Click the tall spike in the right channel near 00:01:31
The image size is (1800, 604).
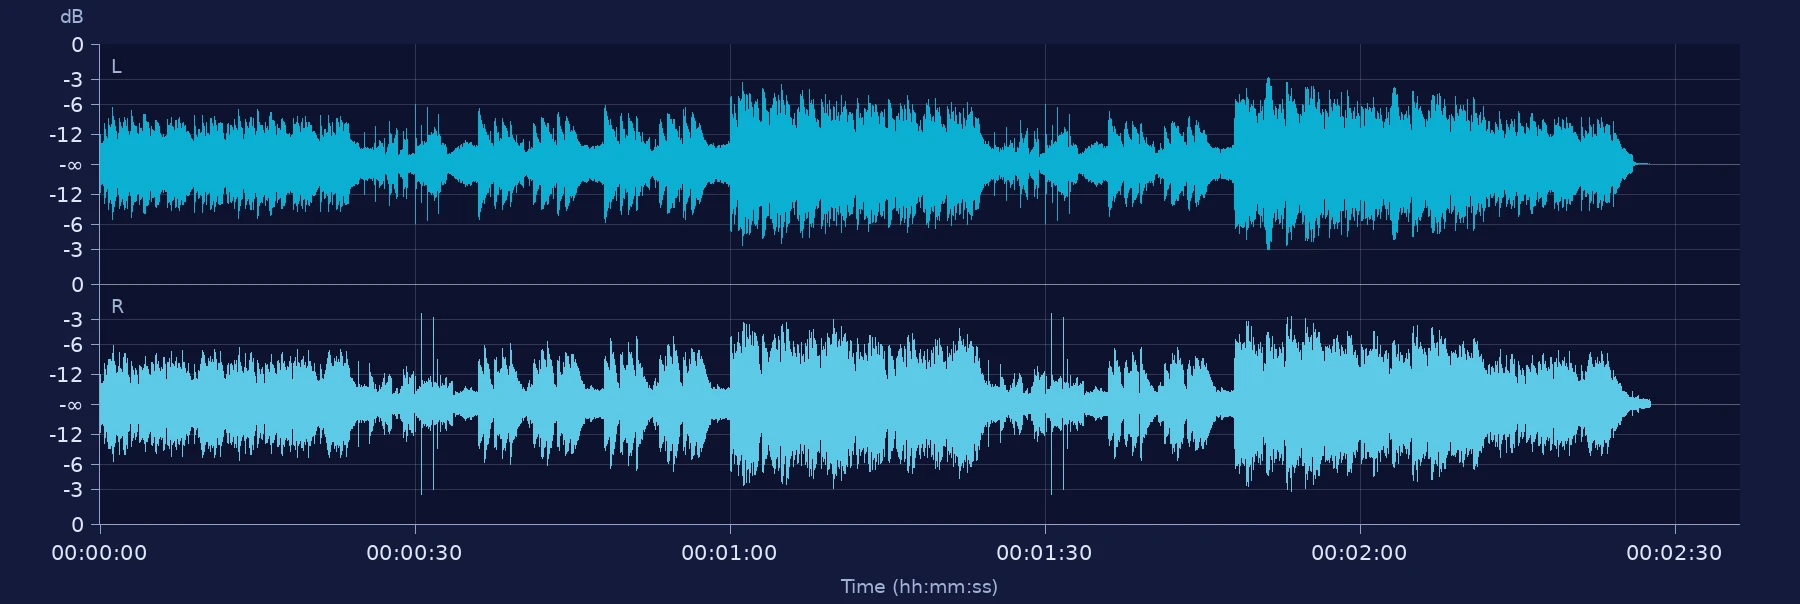point(1051,404)
